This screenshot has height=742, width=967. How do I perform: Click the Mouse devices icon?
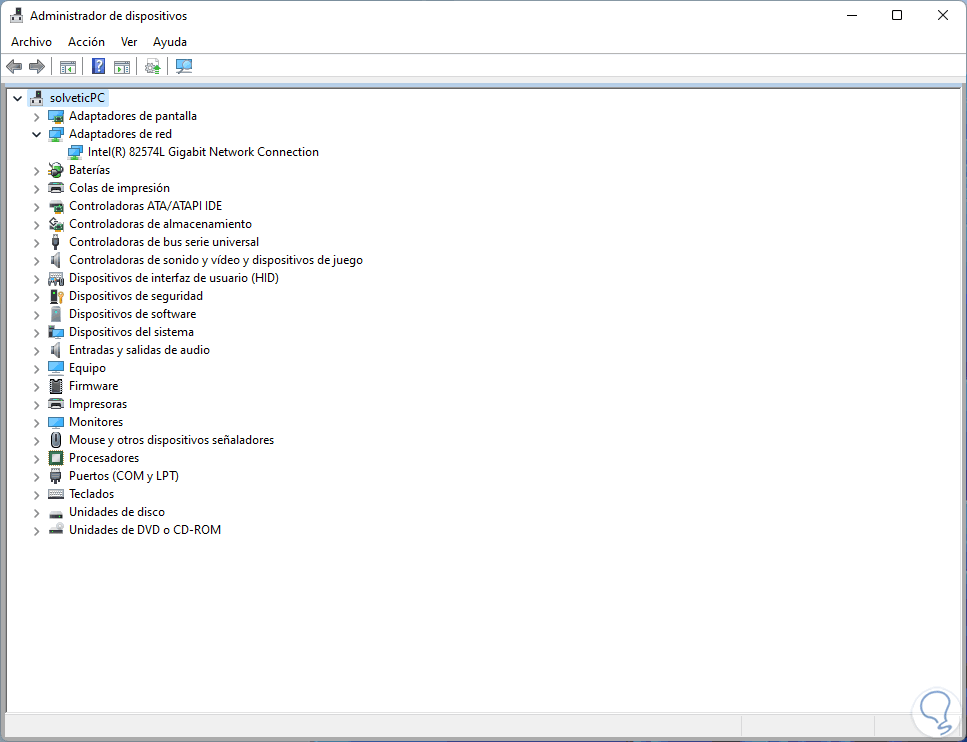[56, 440]
